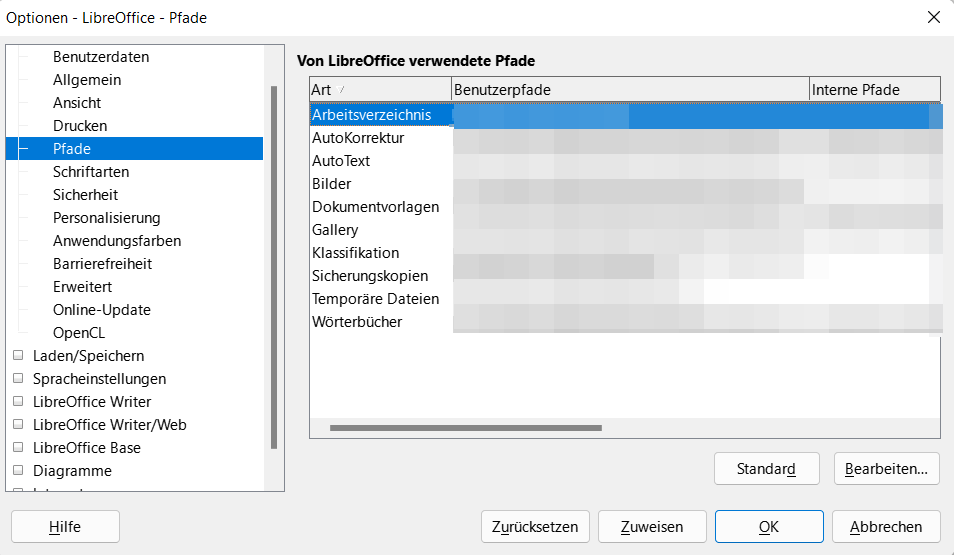
Task: Select the Laden/Speichern category label
Action: [x=88, y=356]
